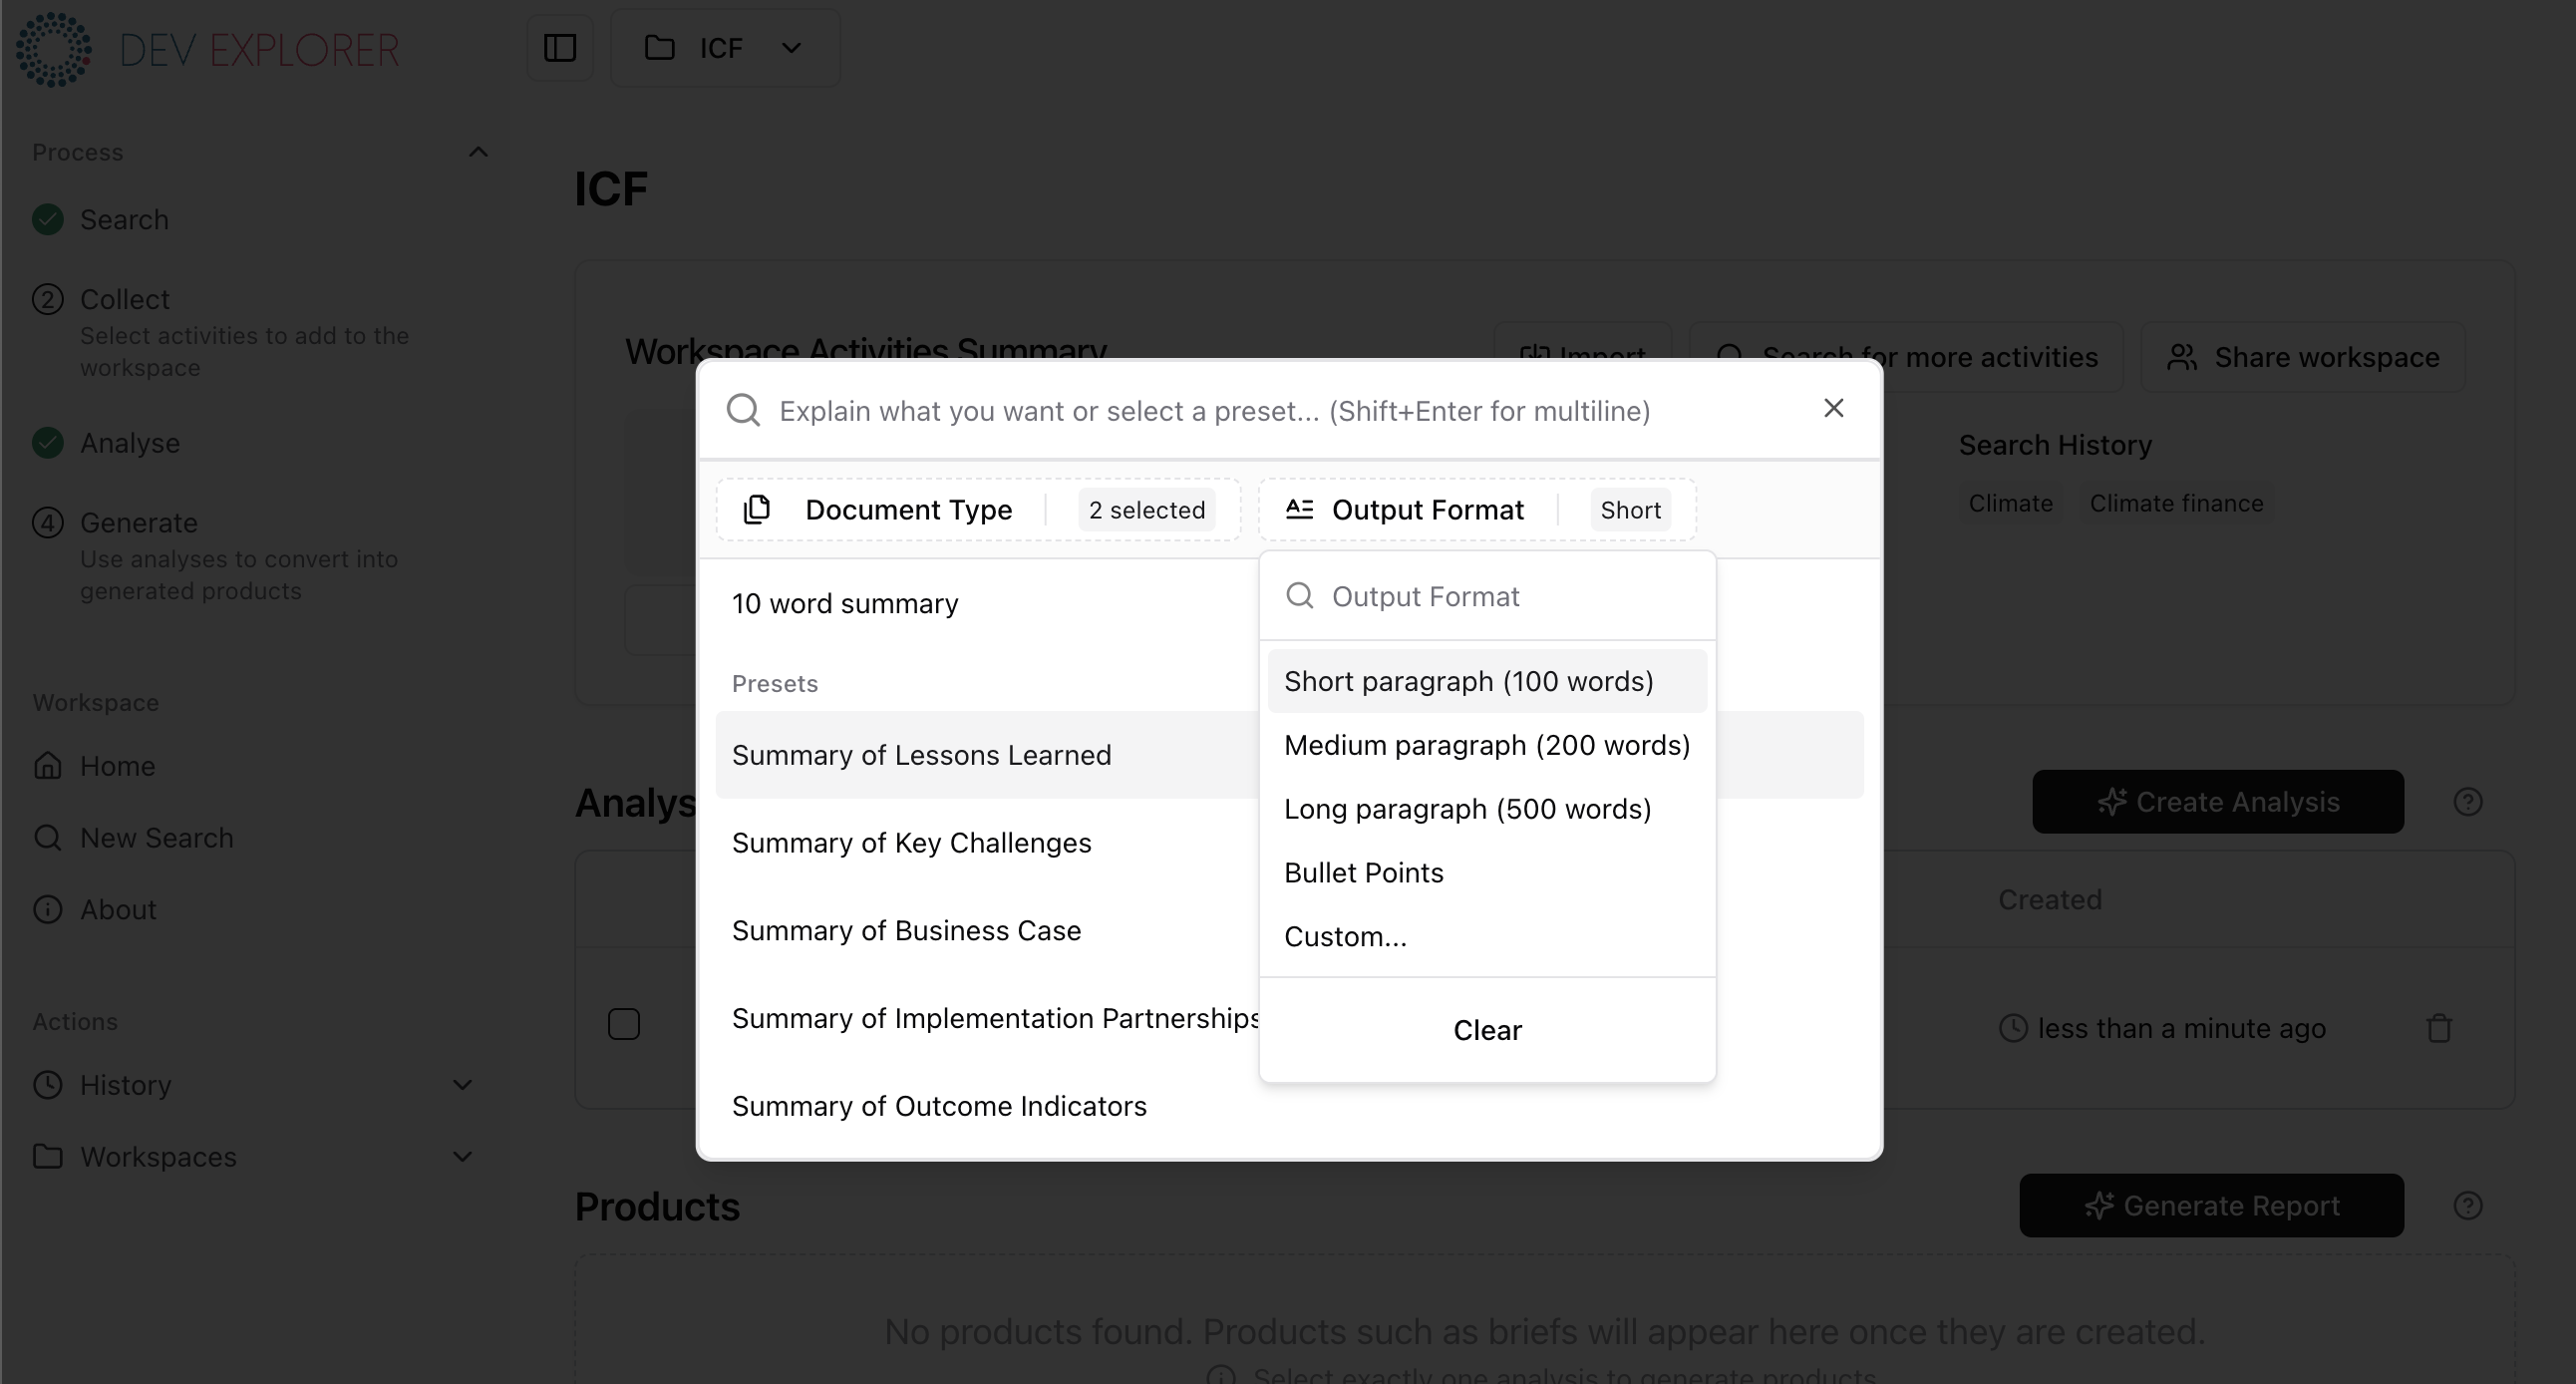This screenshot has width=2576, height=1384.
Task: Select the Document Type filter icon
Action: [x=757, y=509]
